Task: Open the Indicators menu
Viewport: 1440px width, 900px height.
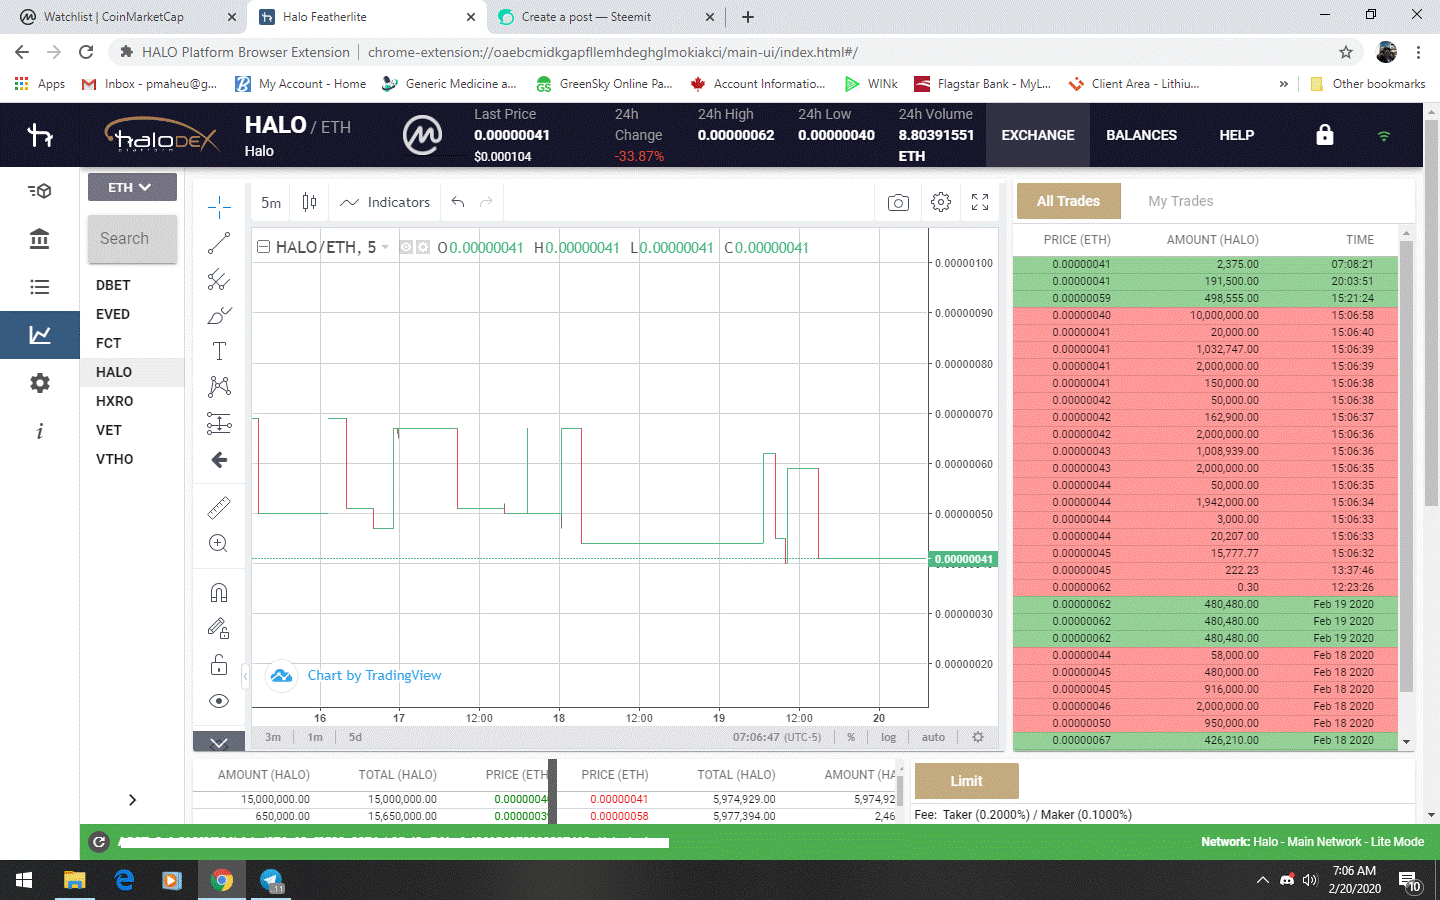Action: click(385, 202)
